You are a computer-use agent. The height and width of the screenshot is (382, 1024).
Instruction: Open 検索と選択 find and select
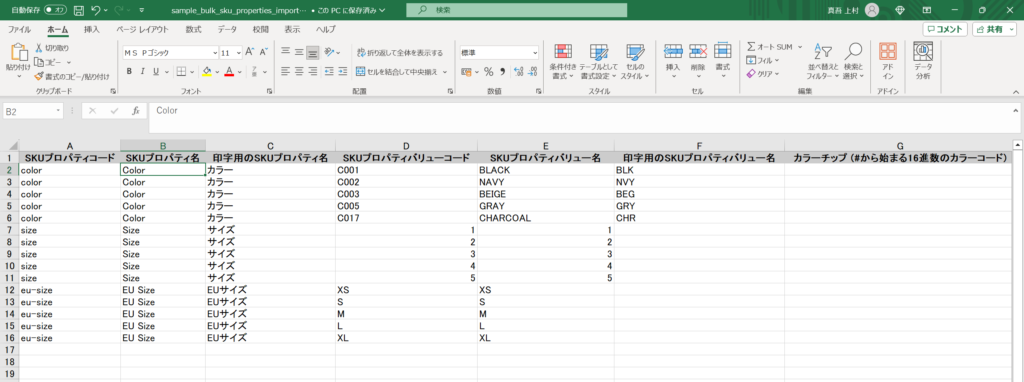pos(853,62)
